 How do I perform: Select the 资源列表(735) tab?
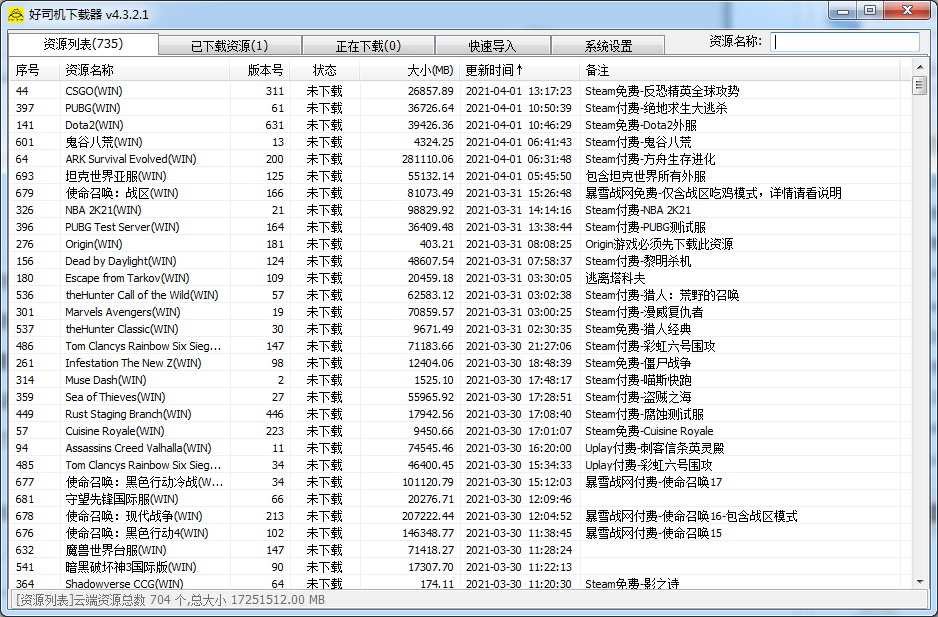point(84,45)
